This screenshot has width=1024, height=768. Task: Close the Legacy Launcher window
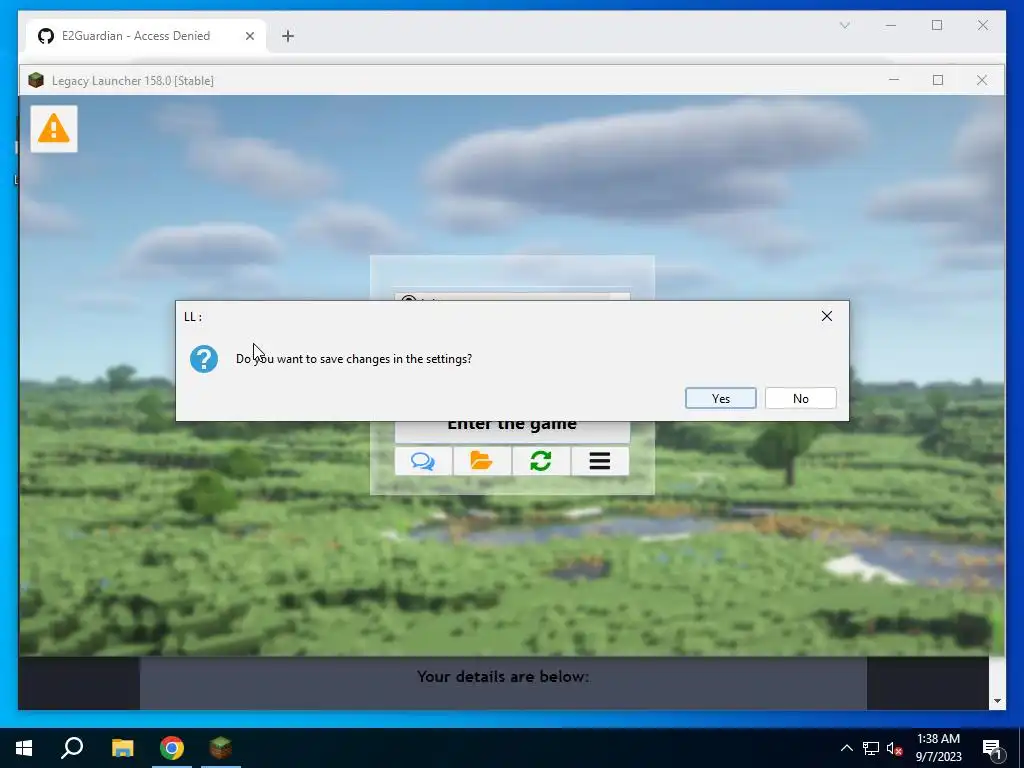tap(982, 80)
